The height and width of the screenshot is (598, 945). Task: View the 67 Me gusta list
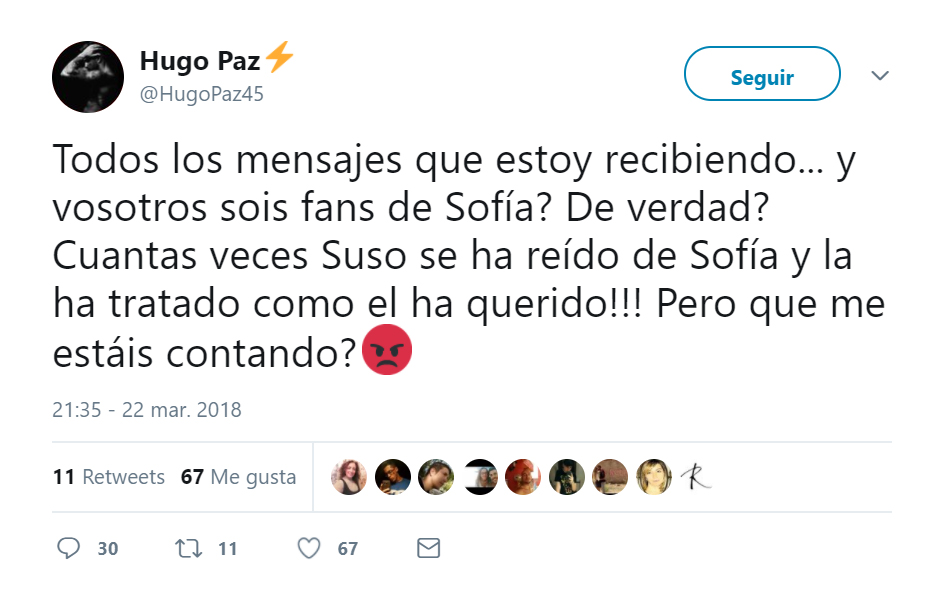pos(238,477)
